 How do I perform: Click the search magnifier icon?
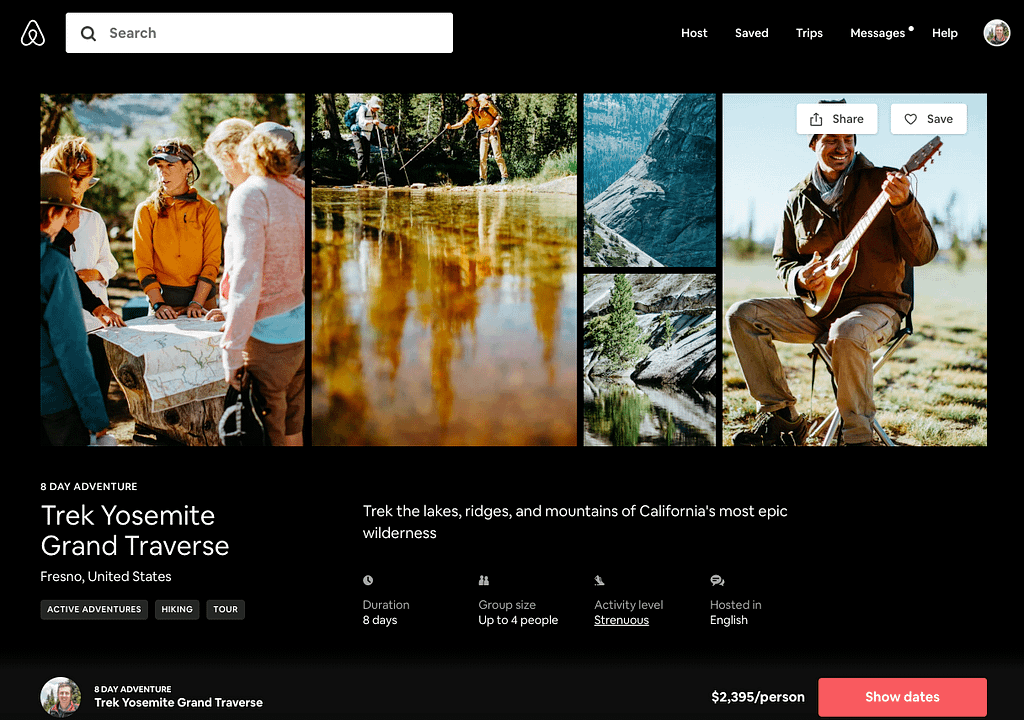pos(88,33)
